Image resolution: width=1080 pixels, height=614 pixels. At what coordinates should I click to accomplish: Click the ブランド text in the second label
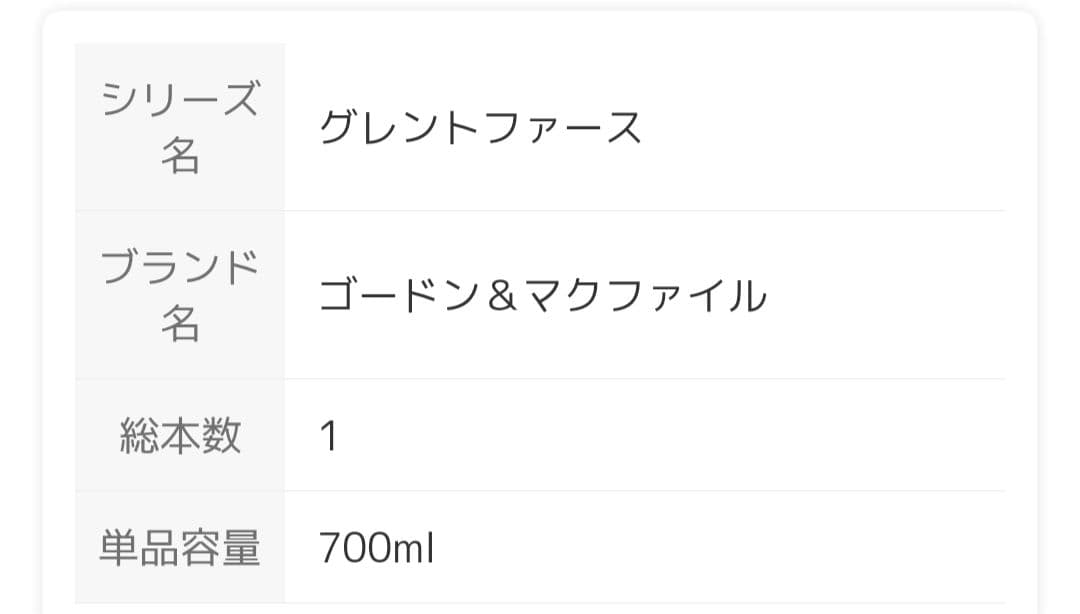180,267
